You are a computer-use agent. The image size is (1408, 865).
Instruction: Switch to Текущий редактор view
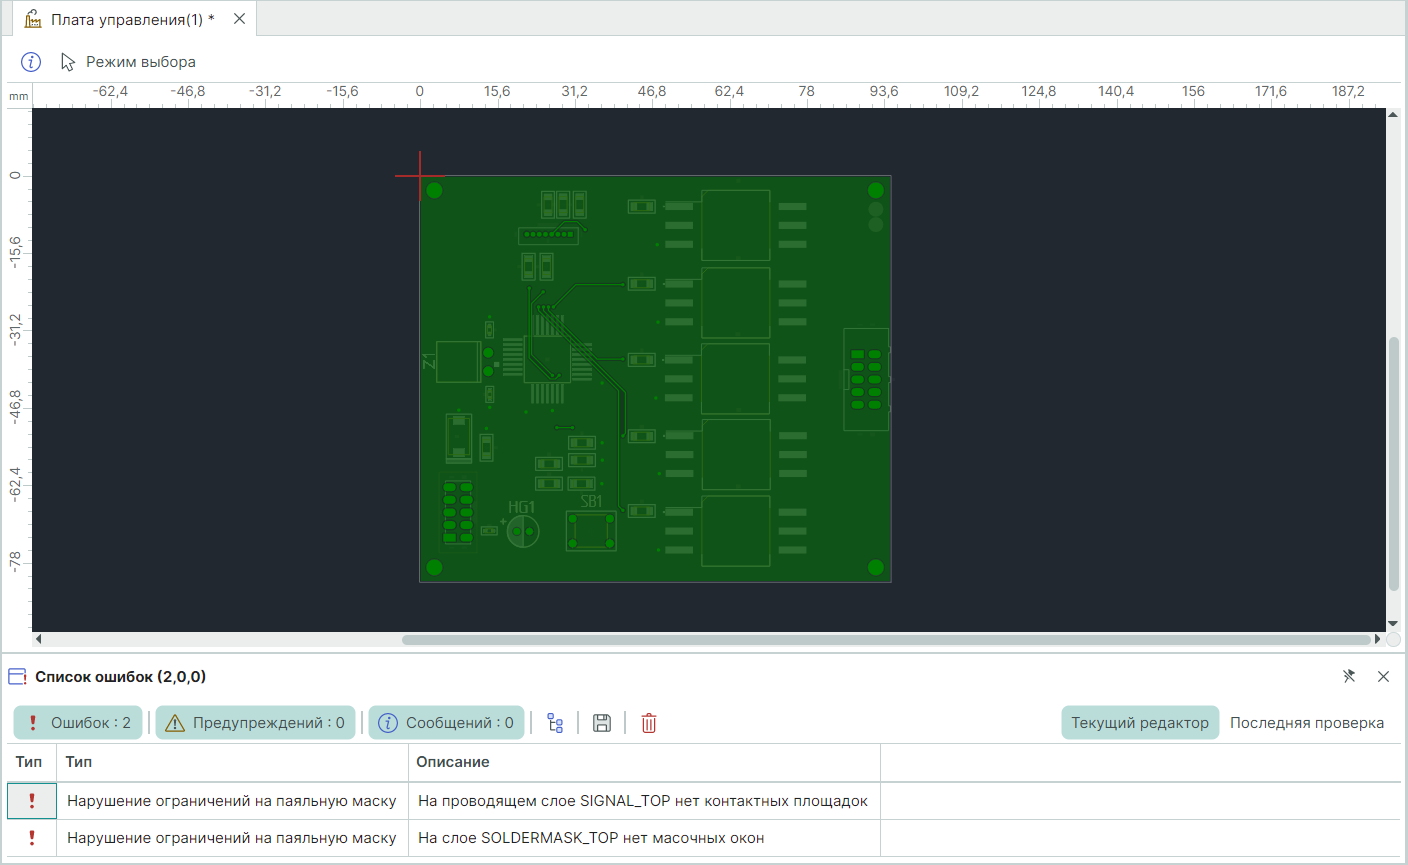tap(1139, 723)
